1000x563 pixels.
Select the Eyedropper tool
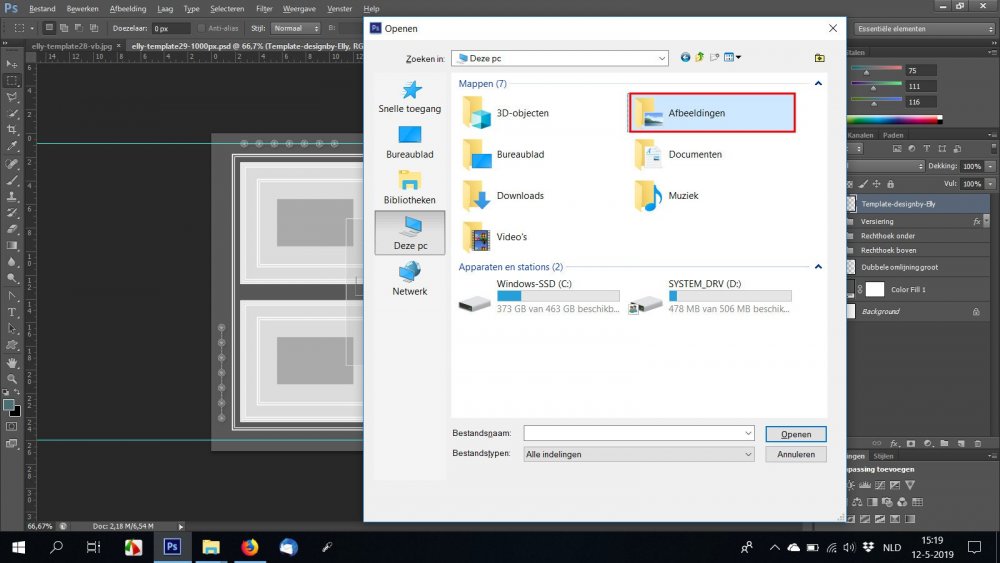click(x=12, y=147)
